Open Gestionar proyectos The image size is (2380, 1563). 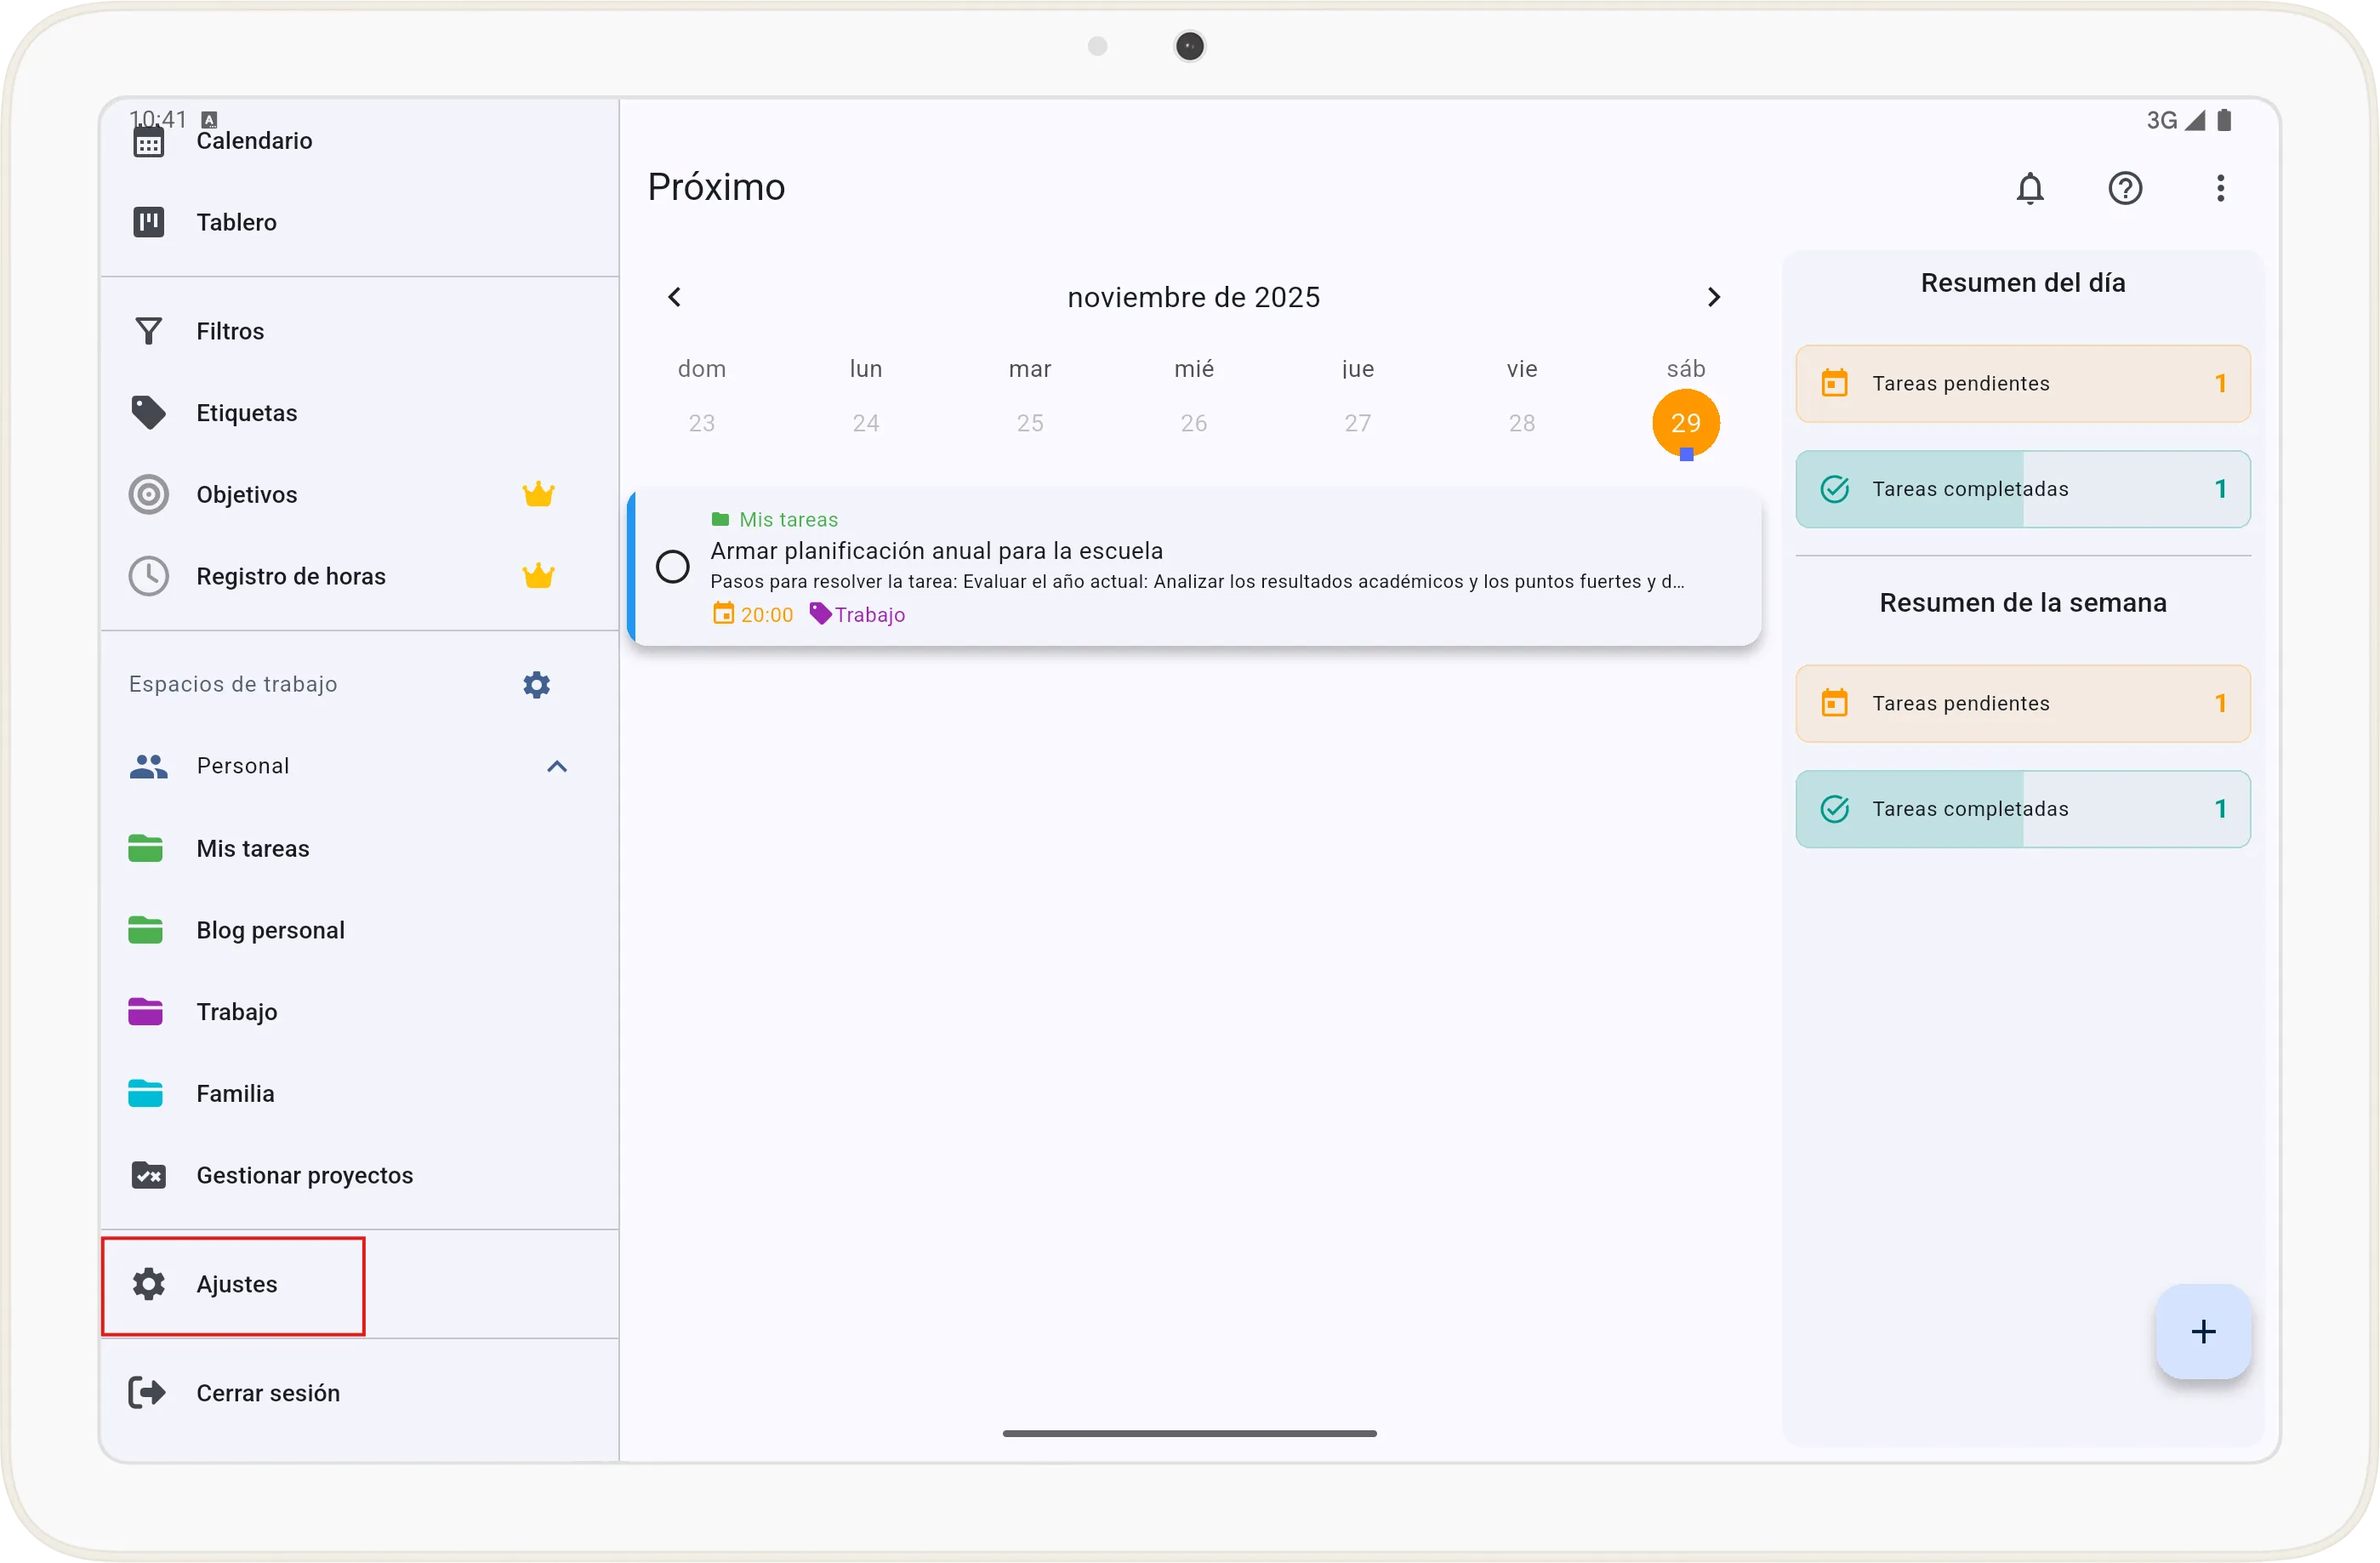click(x=304, y=1175)
